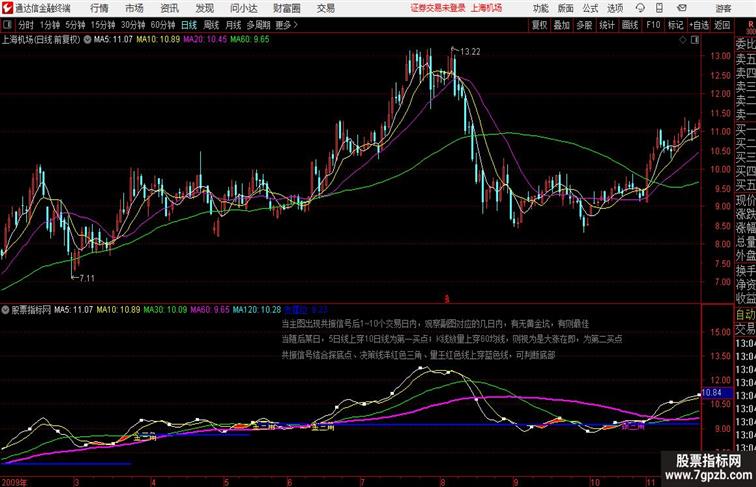Click the 7.11 low price marker
The image size is (756, 487).
[87, 278]
